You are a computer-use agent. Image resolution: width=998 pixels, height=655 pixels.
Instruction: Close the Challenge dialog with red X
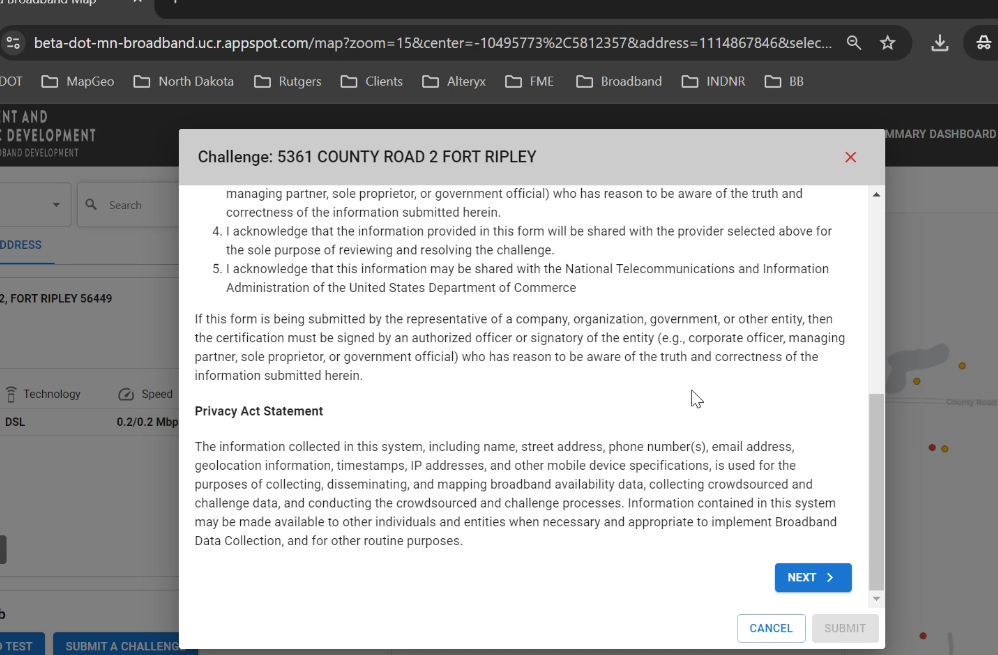850,157
